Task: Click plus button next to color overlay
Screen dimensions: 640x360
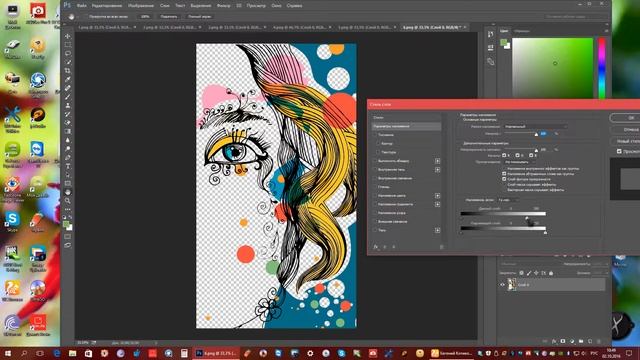Action: [438, 196]
